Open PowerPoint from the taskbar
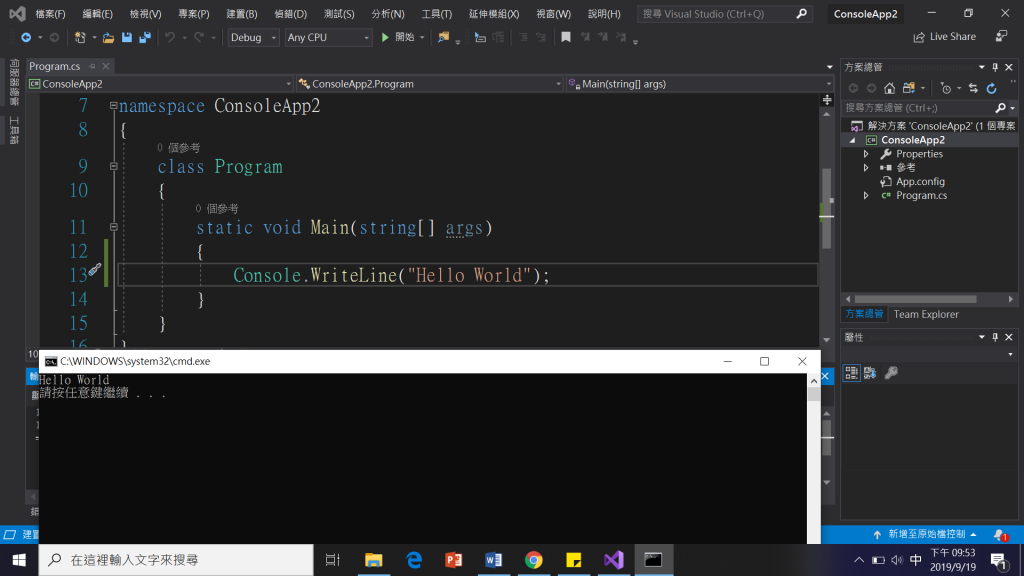 coord(453,560)
